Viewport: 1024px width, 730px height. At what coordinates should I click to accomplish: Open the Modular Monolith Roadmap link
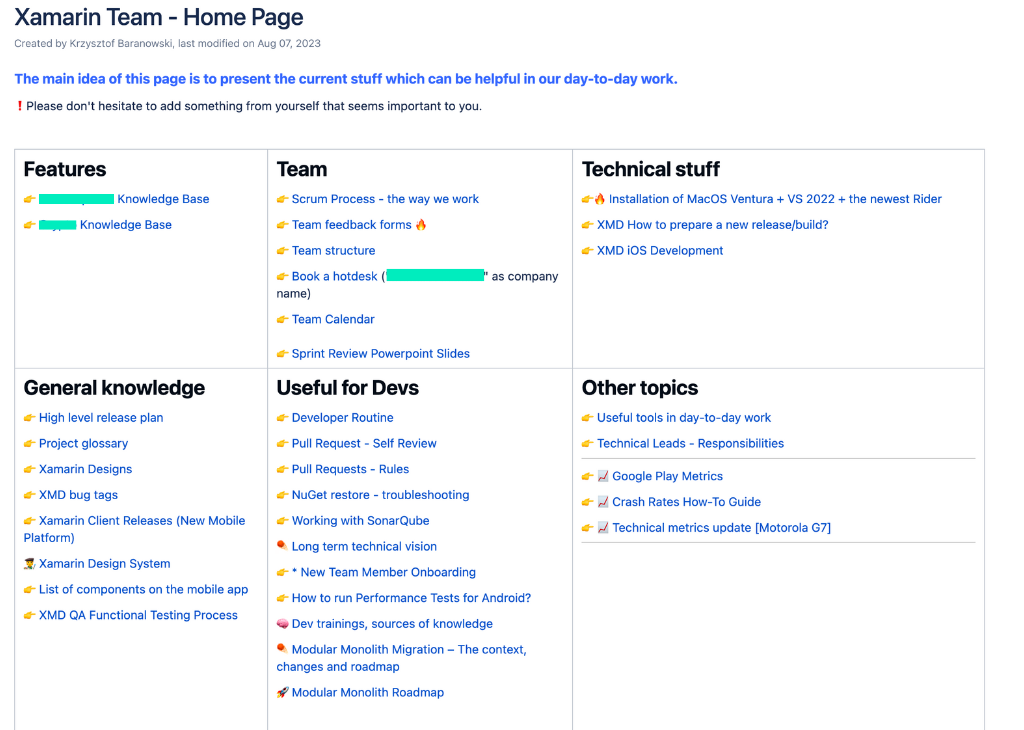click(368, 693)
